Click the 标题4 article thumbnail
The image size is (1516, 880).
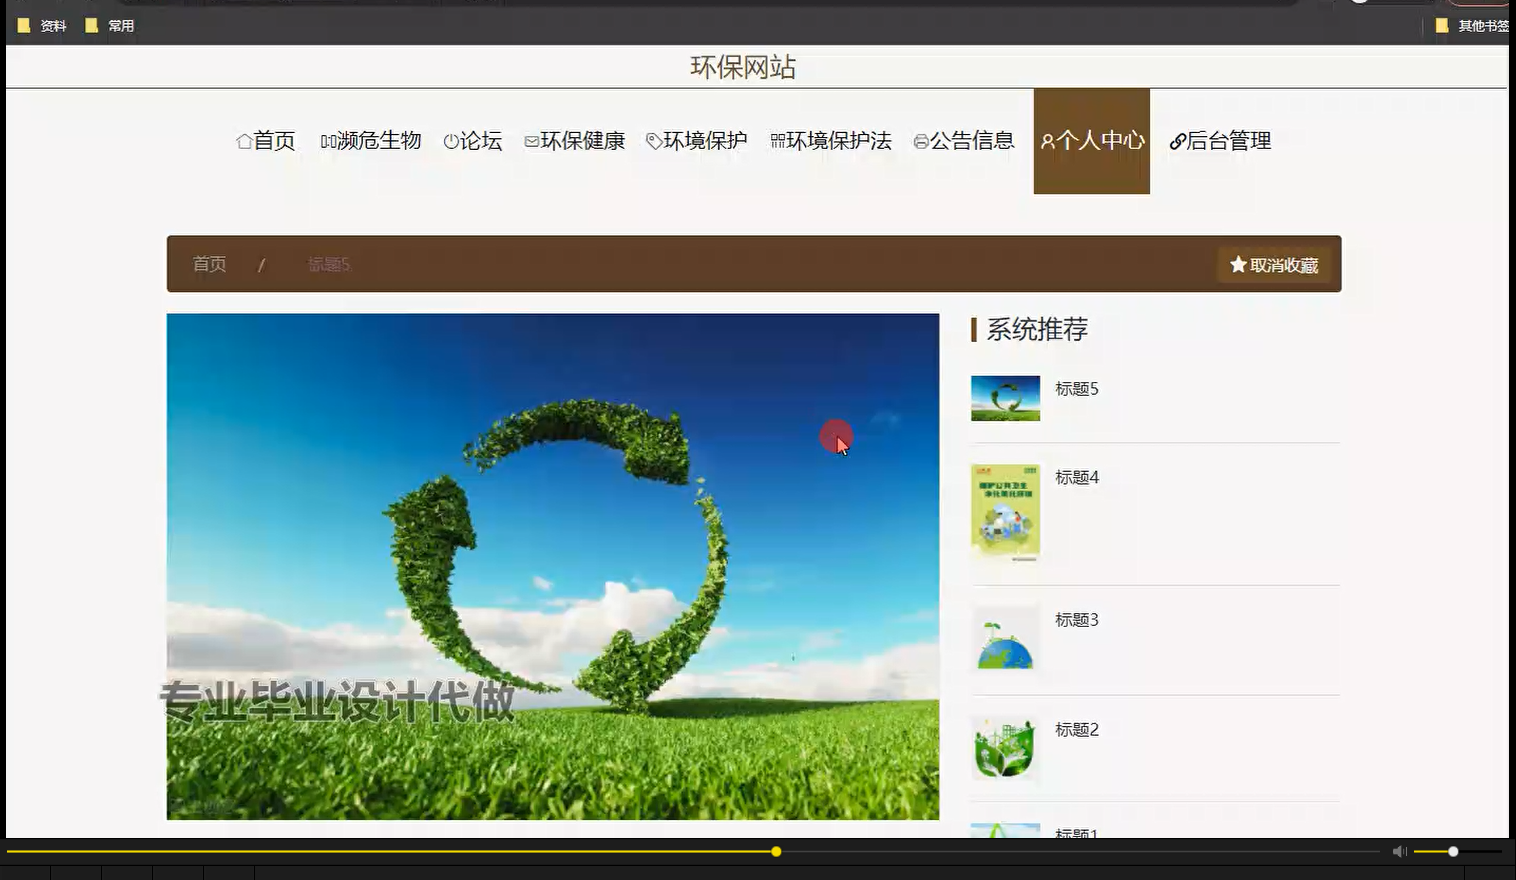point(1004,511)
